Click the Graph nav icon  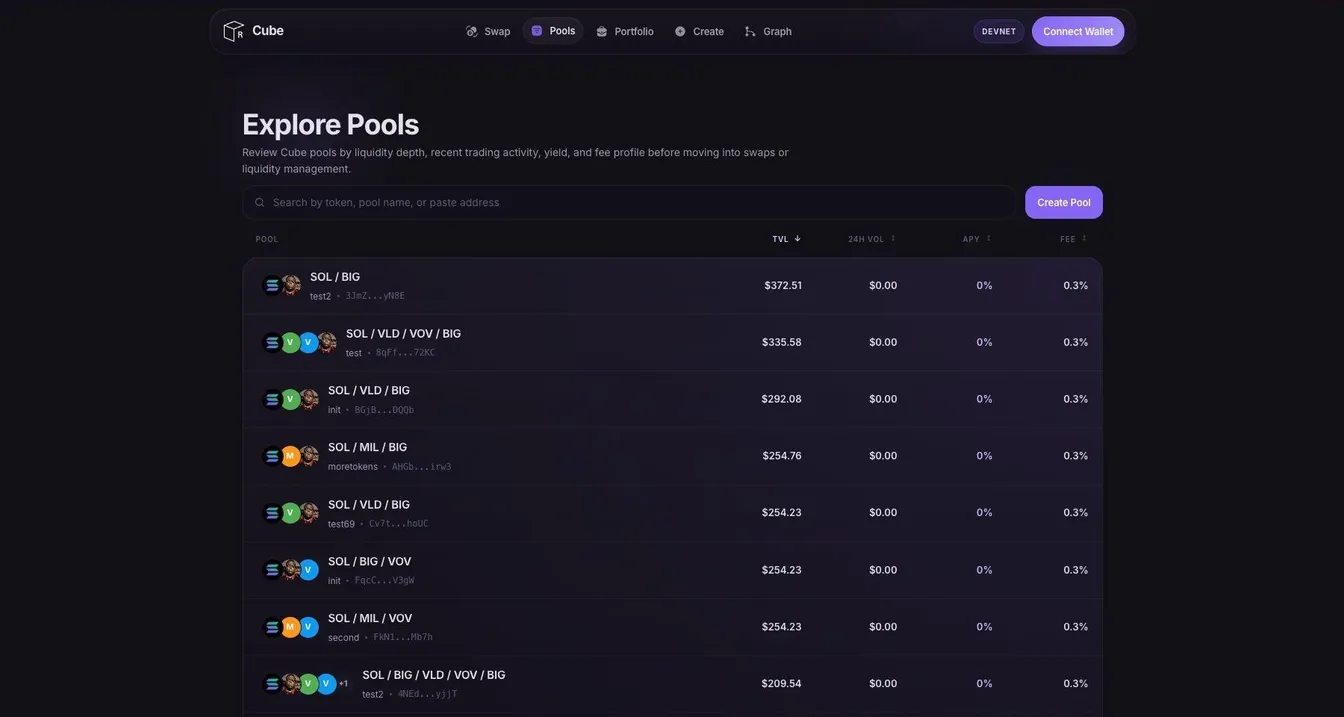750,32
